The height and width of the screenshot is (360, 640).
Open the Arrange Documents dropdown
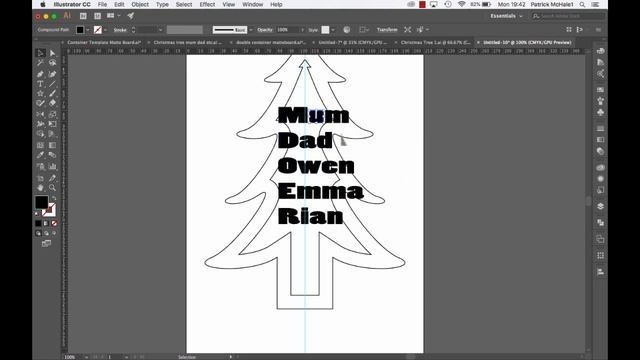[113, 16]
